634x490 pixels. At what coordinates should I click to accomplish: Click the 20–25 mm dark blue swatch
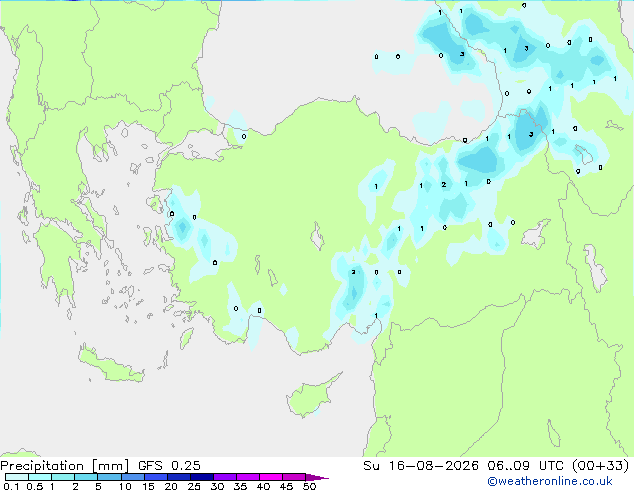point(178,477)
